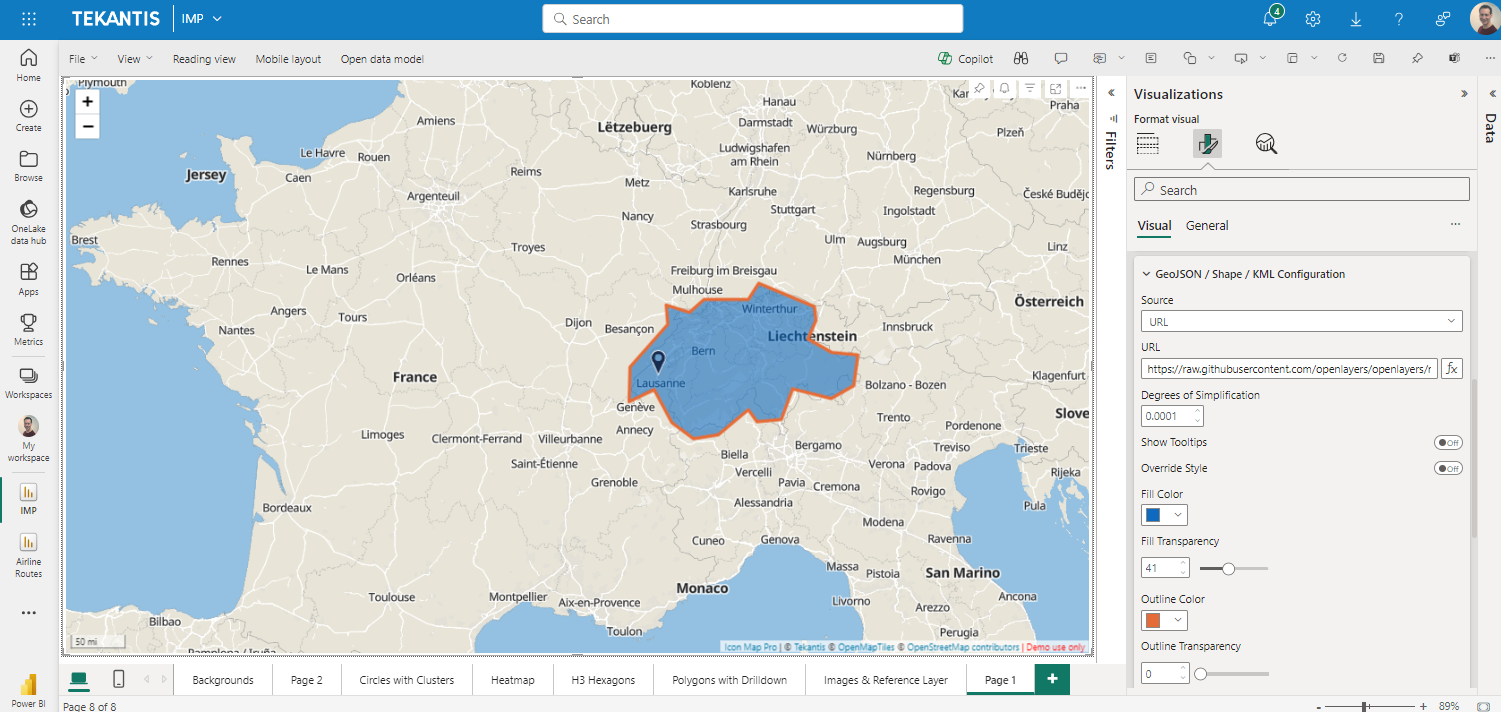Image resolution: width=1501 pixels, height=712 pixels.
Task: Switch to the mobile layout phone icon
Action: pos(118,680)
